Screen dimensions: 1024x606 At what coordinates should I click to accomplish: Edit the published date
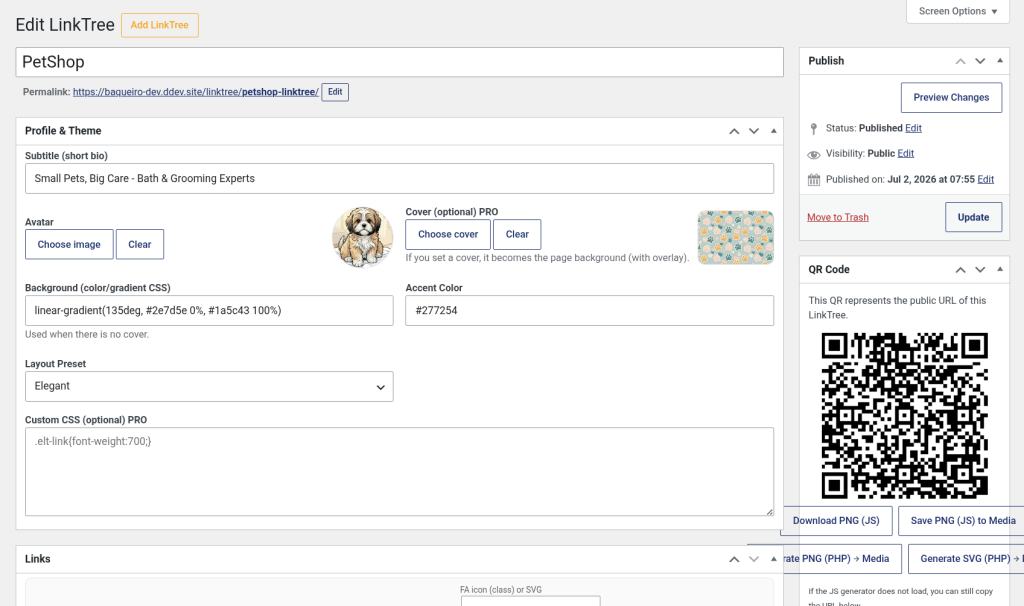pyautogui.click(x=986, y=180)
